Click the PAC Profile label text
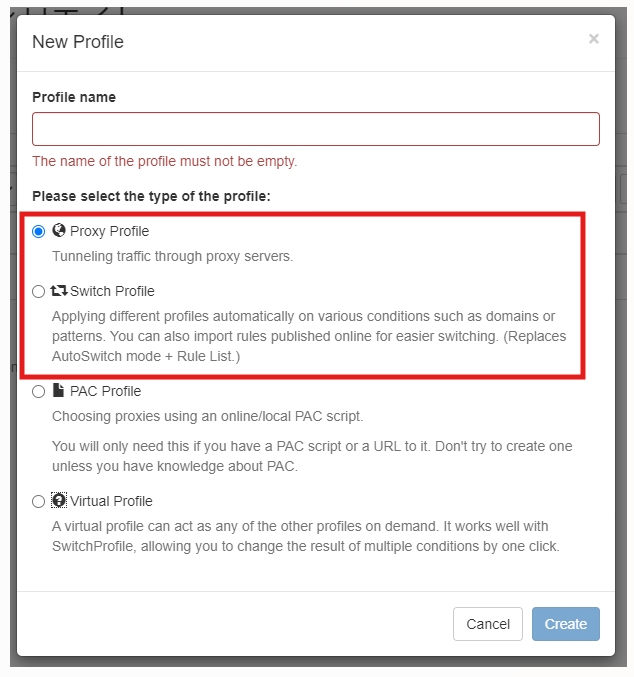The width and height of the screenshot is (634, 677). [105, 391]
